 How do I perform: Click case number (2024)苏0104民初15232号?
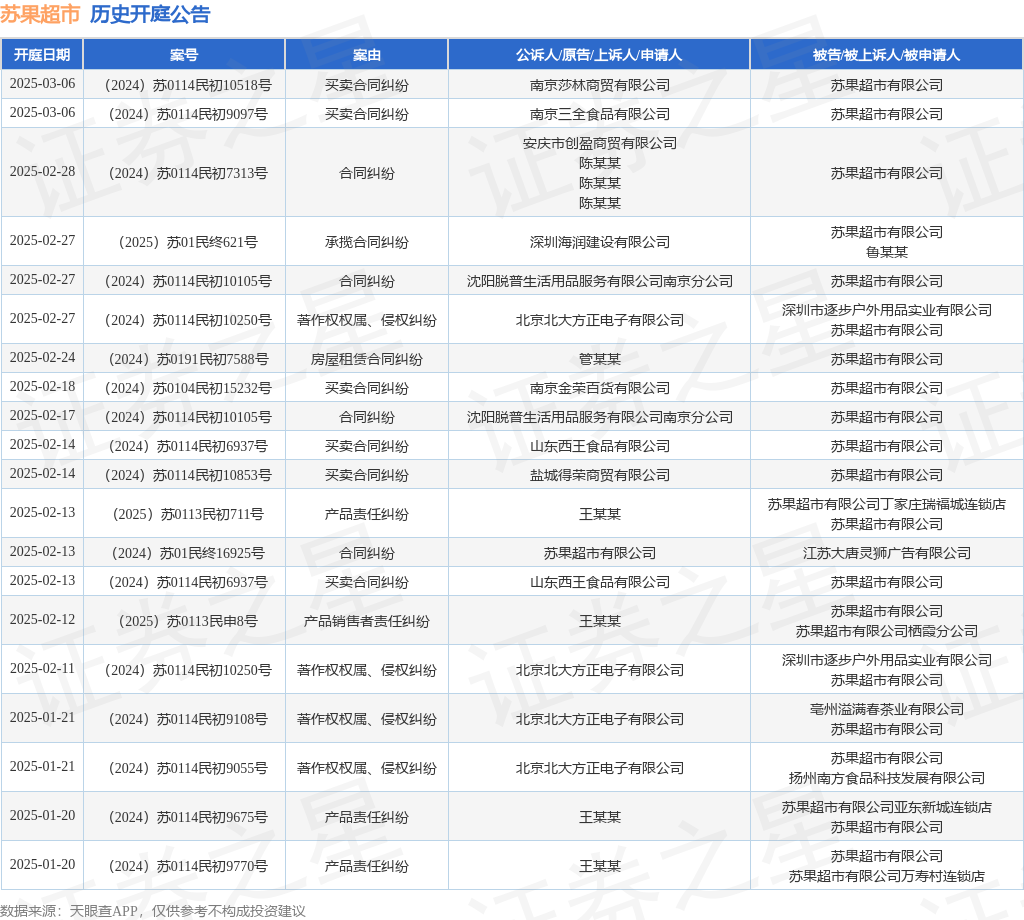point(187,389)
